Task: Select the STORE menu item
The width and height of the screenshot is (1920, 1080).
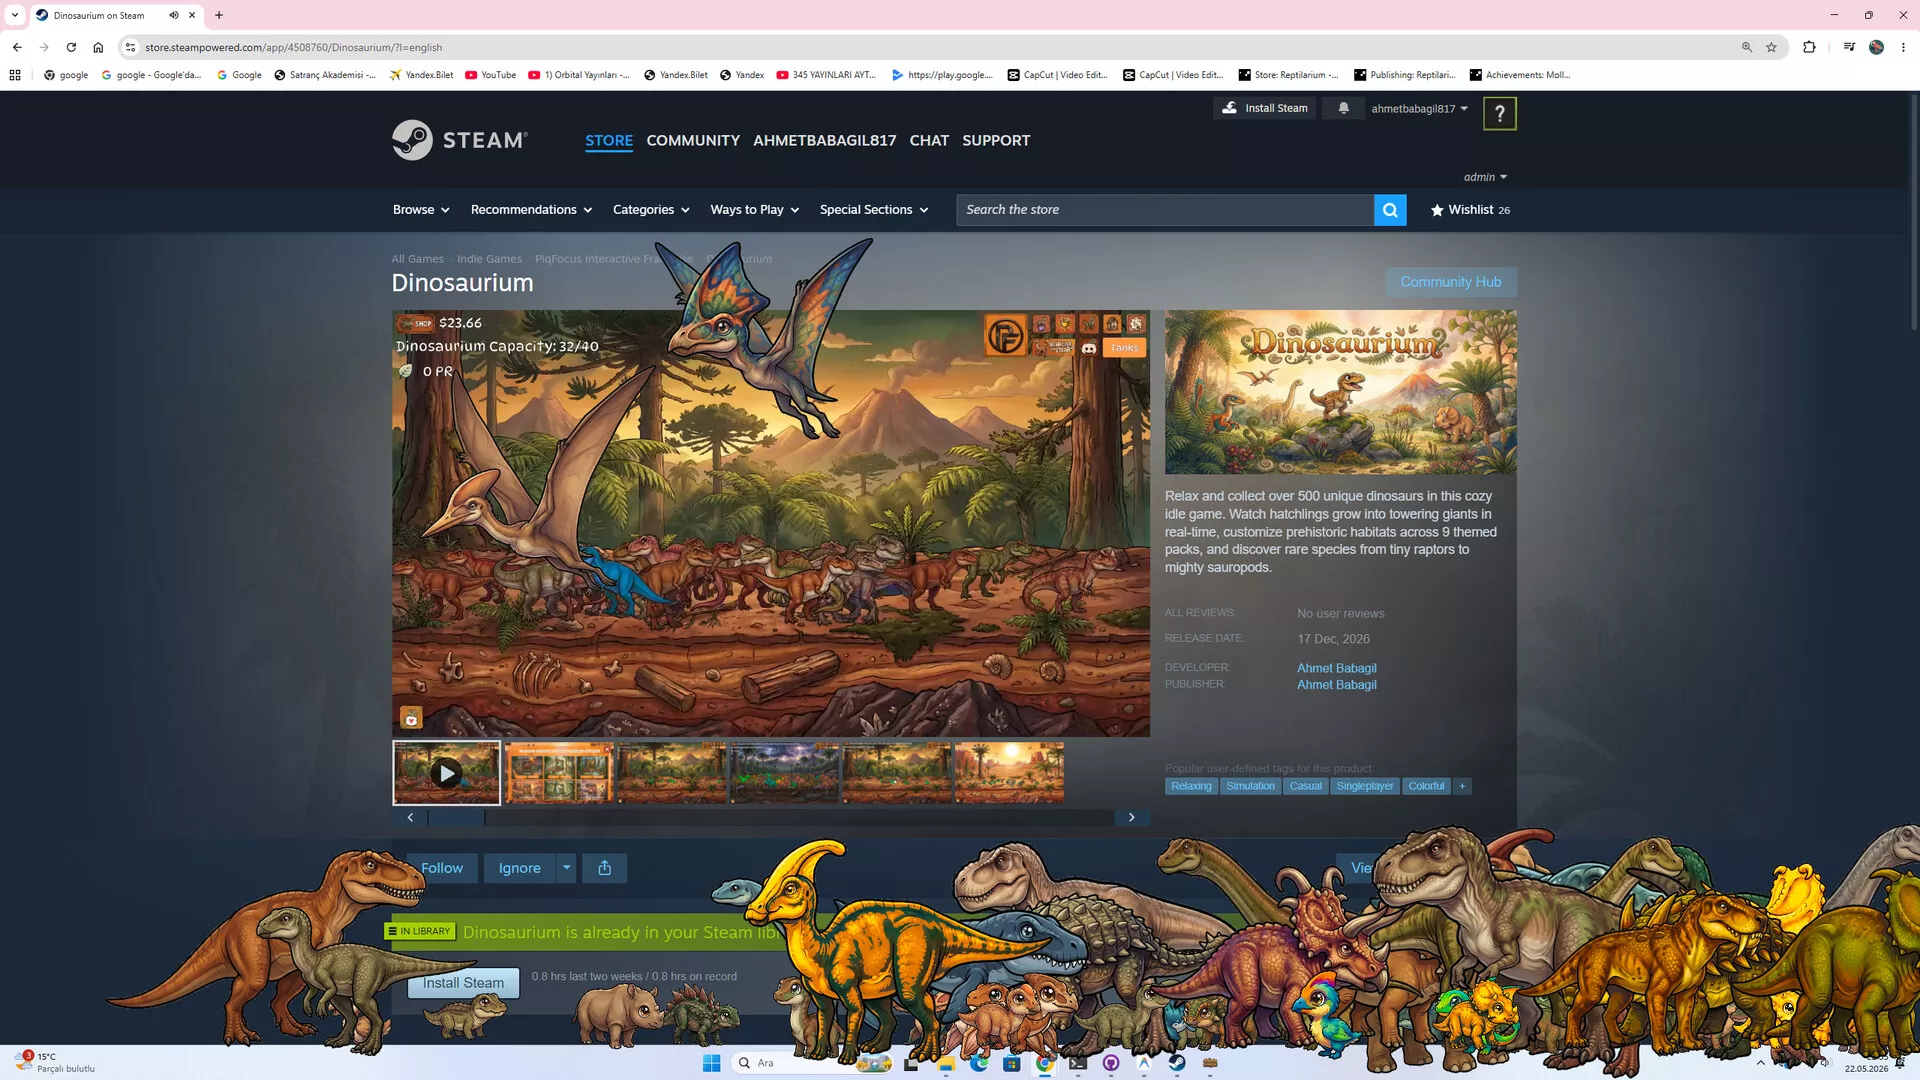Action: tap(609, 140)
